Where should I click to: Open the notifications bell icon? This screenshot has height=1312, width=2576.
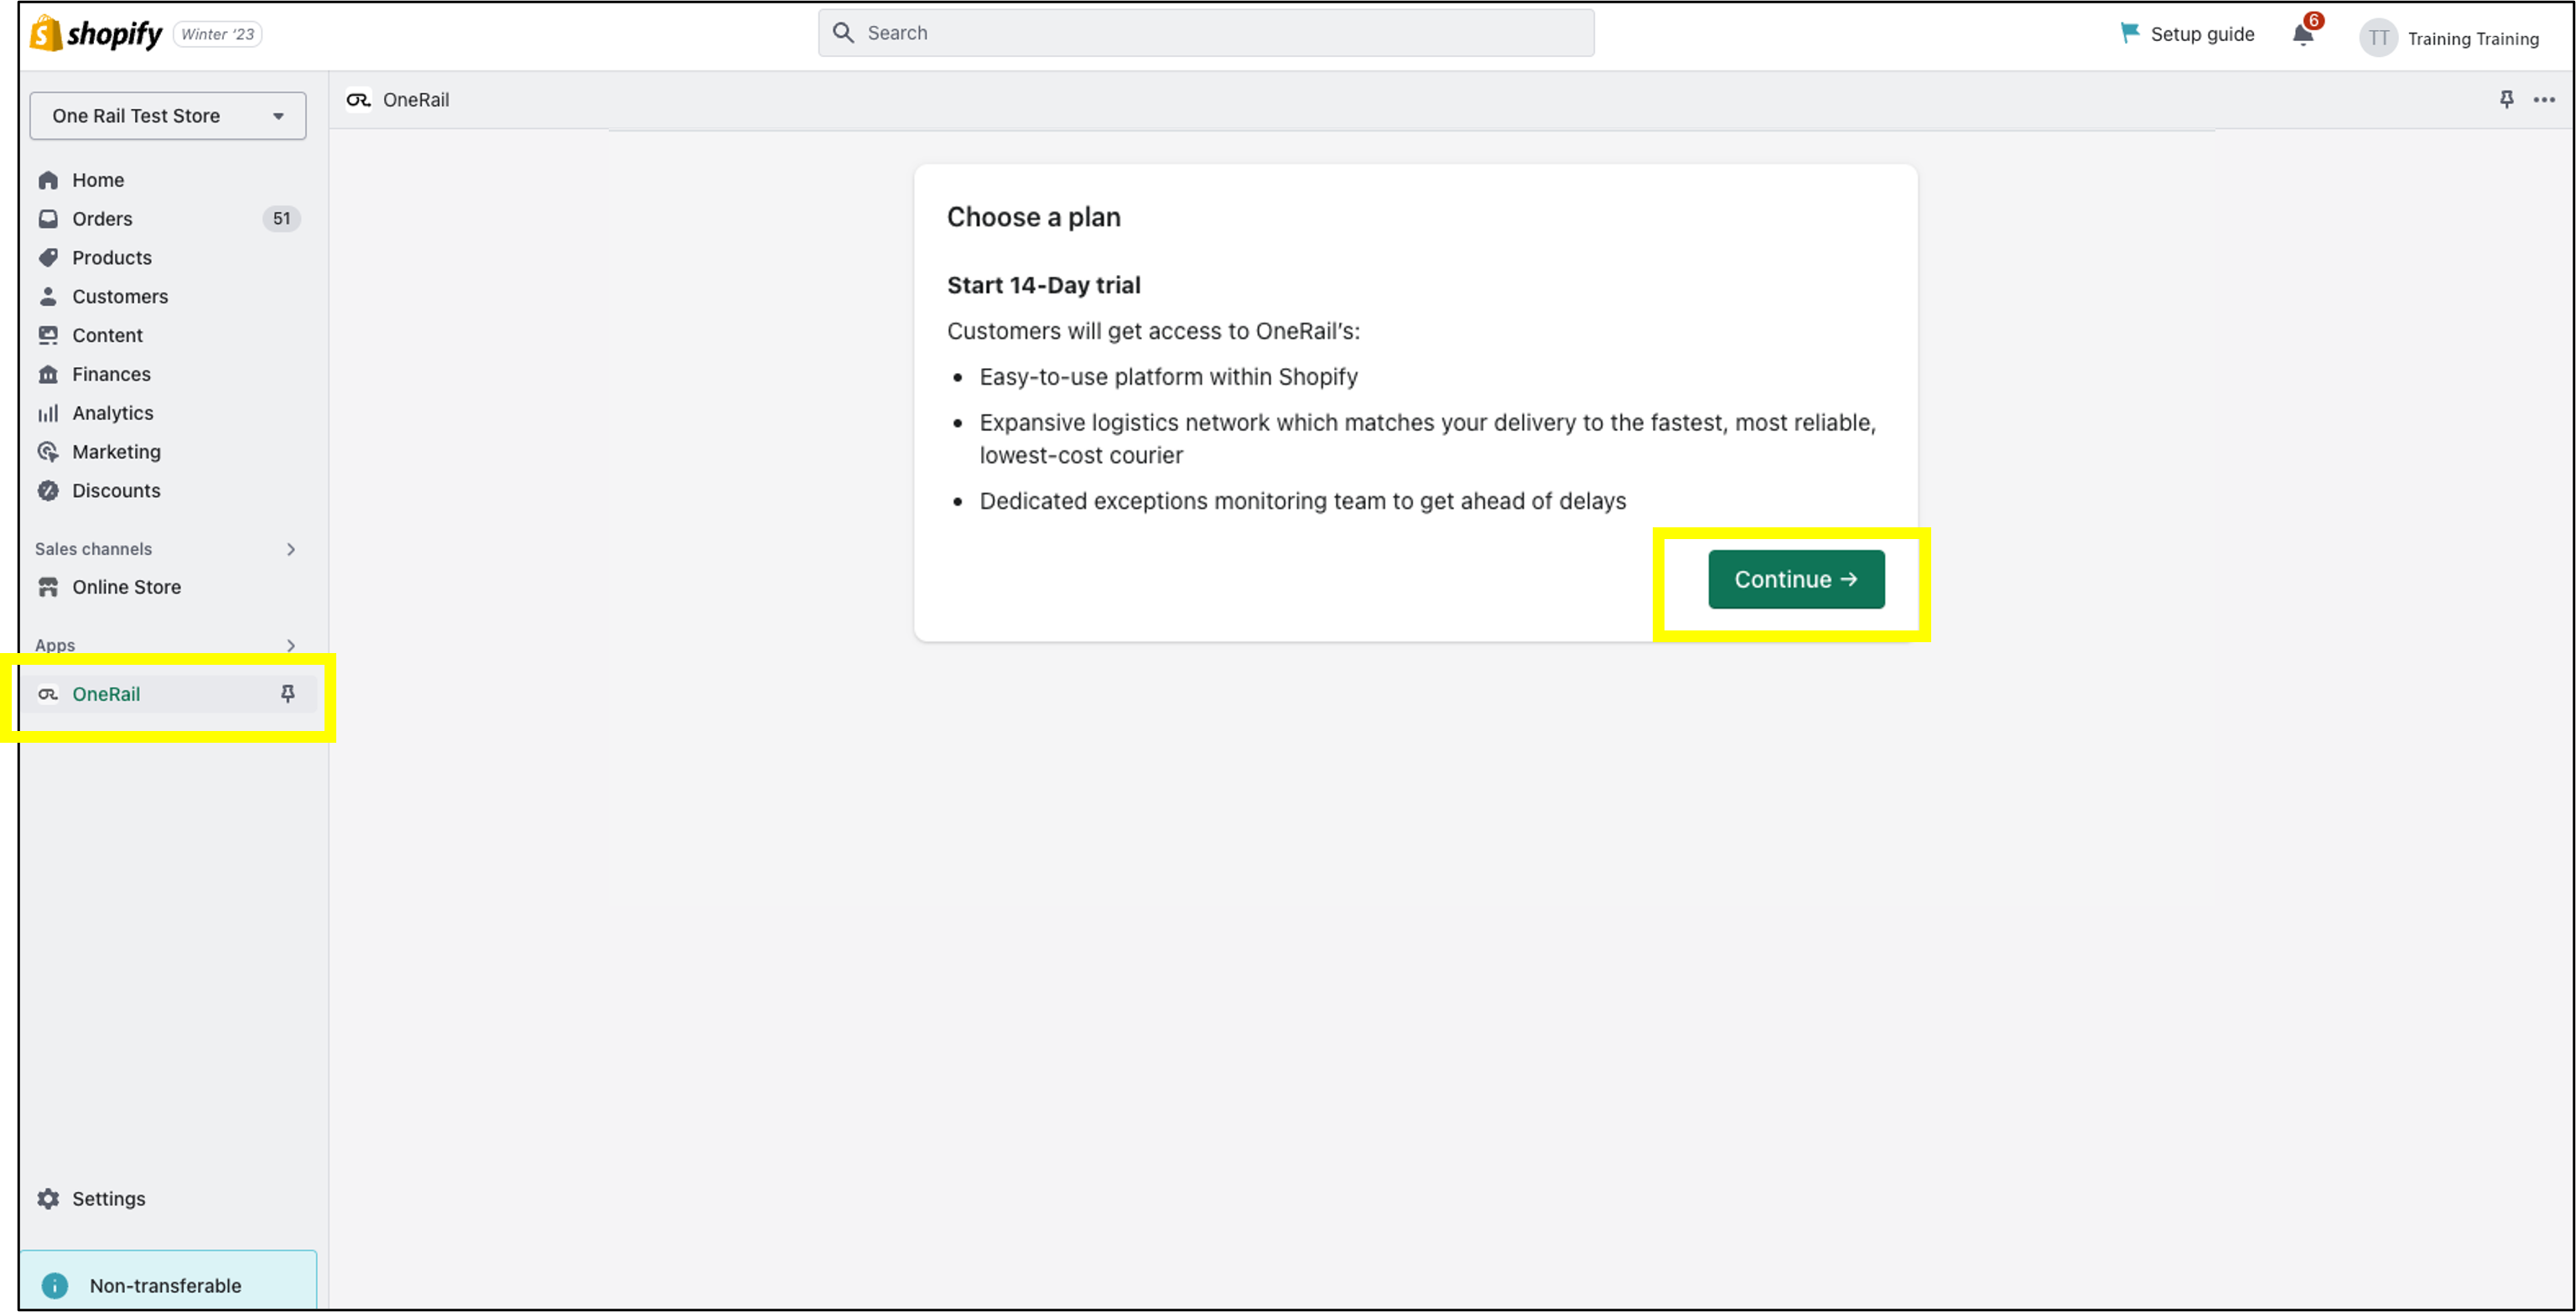pyautogui.click(x=2303, y=35)
